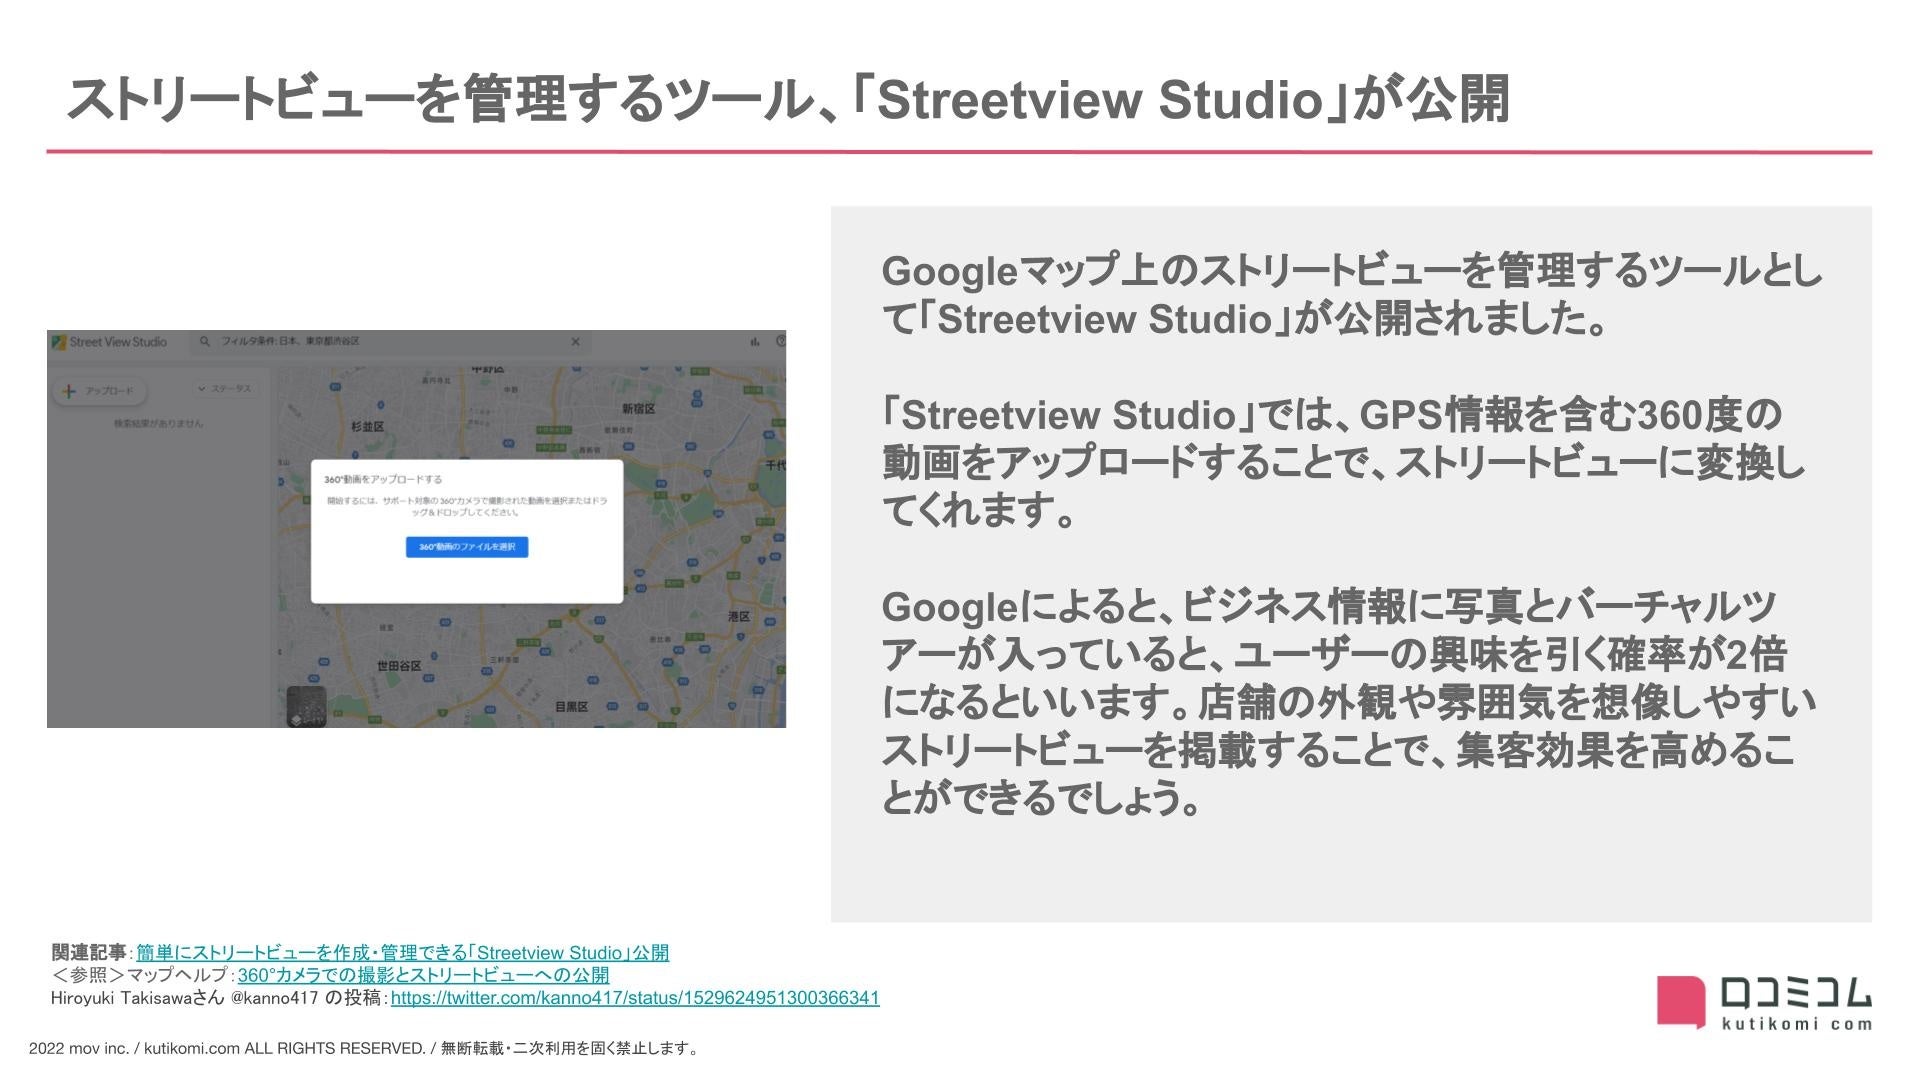The width and height of the screenshot is (1919, 1080).
Task: Click the アップロード button with plus icon
Action: click(98, 391)
